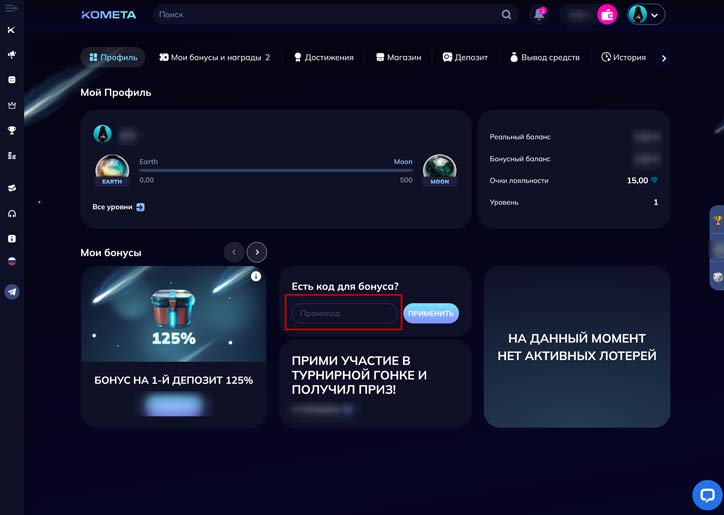Click the loyalty points diamond icon

pyautogui.click(x=654, y=181)
